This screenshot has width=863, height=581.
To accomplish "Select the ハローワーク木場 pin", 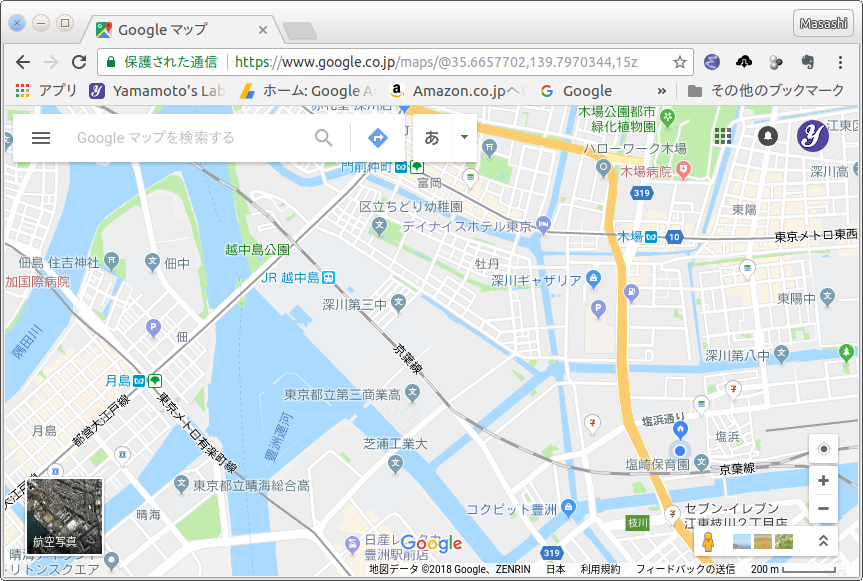I will point(604,168).
